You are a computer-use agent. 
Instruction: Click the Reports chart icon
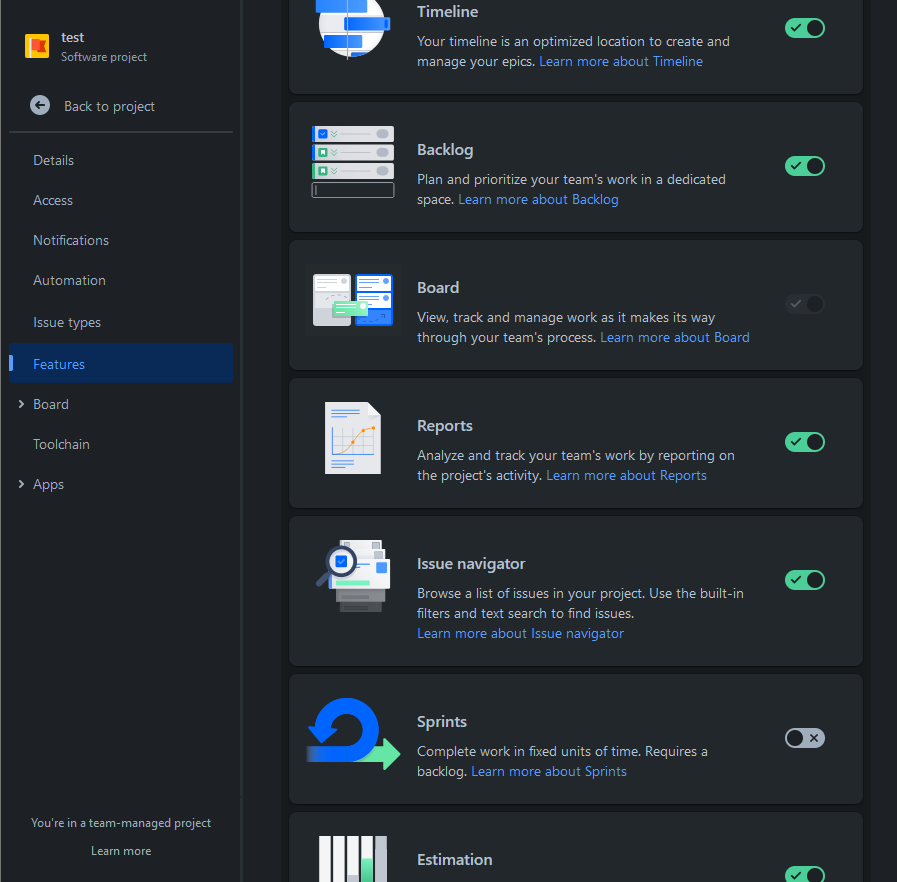click(x=352, y=438)
